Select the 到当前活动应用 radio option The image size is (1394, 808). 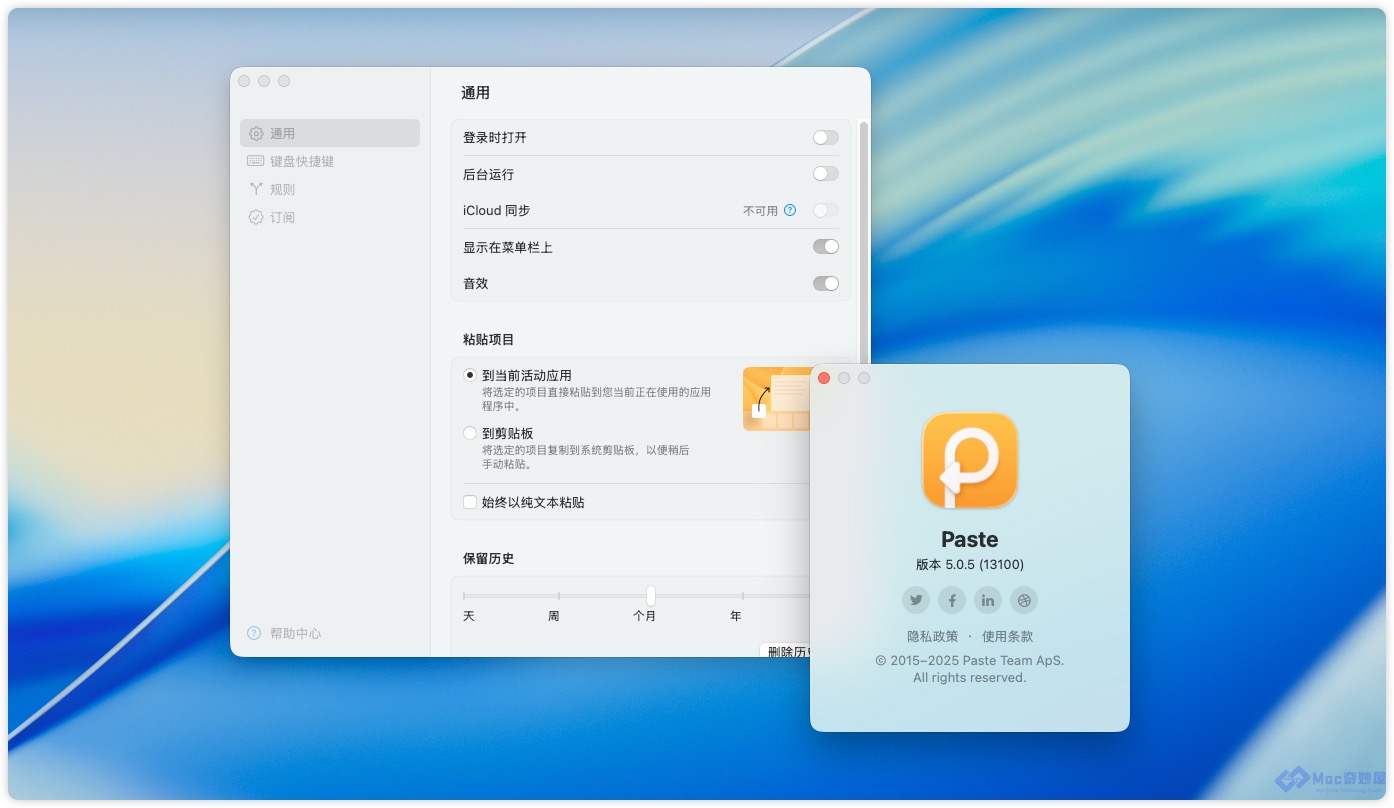[x=470, y=375]
